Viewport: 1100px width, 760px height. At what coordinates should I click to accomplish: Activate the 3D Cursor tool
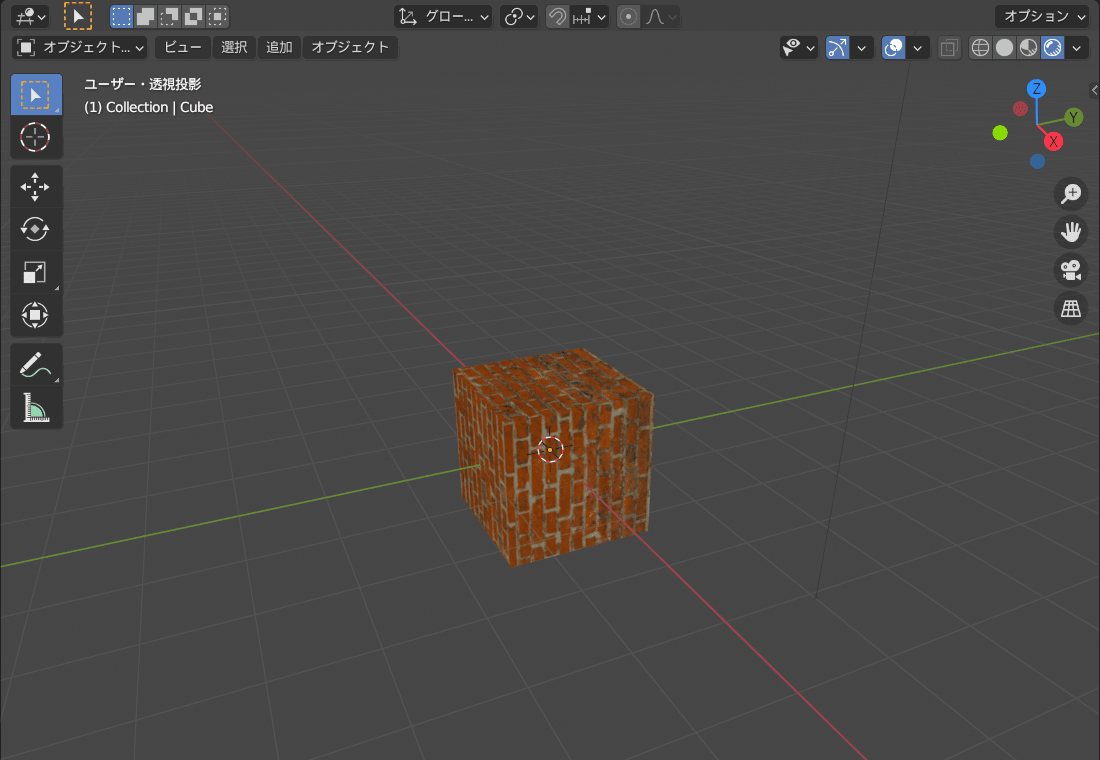tap(36, 137)
